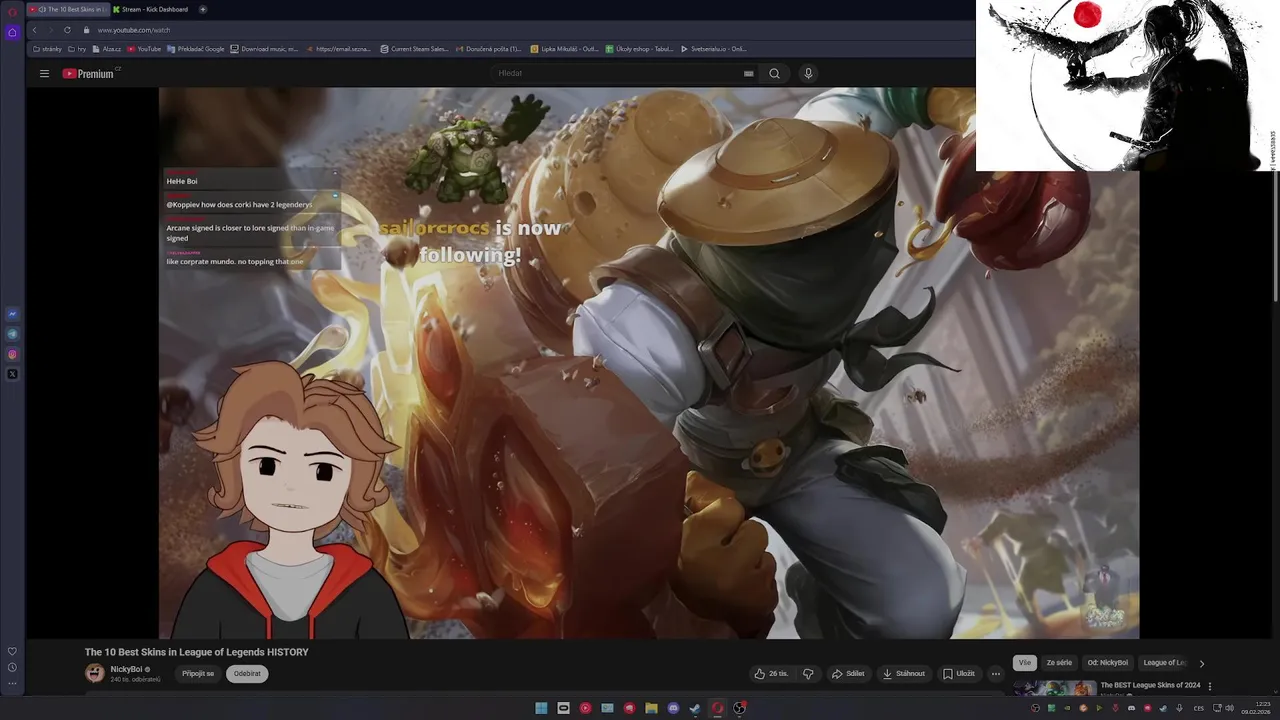Go to YouTube Premium home logo
The image size is (1280, 720).
90,73
